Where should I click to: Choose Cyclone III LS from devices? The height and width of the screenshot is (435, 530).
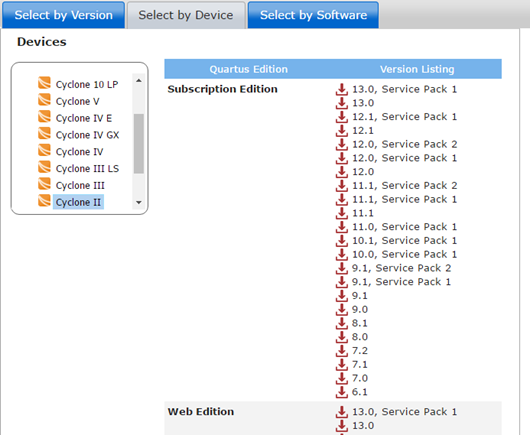[x=87, y=169]
